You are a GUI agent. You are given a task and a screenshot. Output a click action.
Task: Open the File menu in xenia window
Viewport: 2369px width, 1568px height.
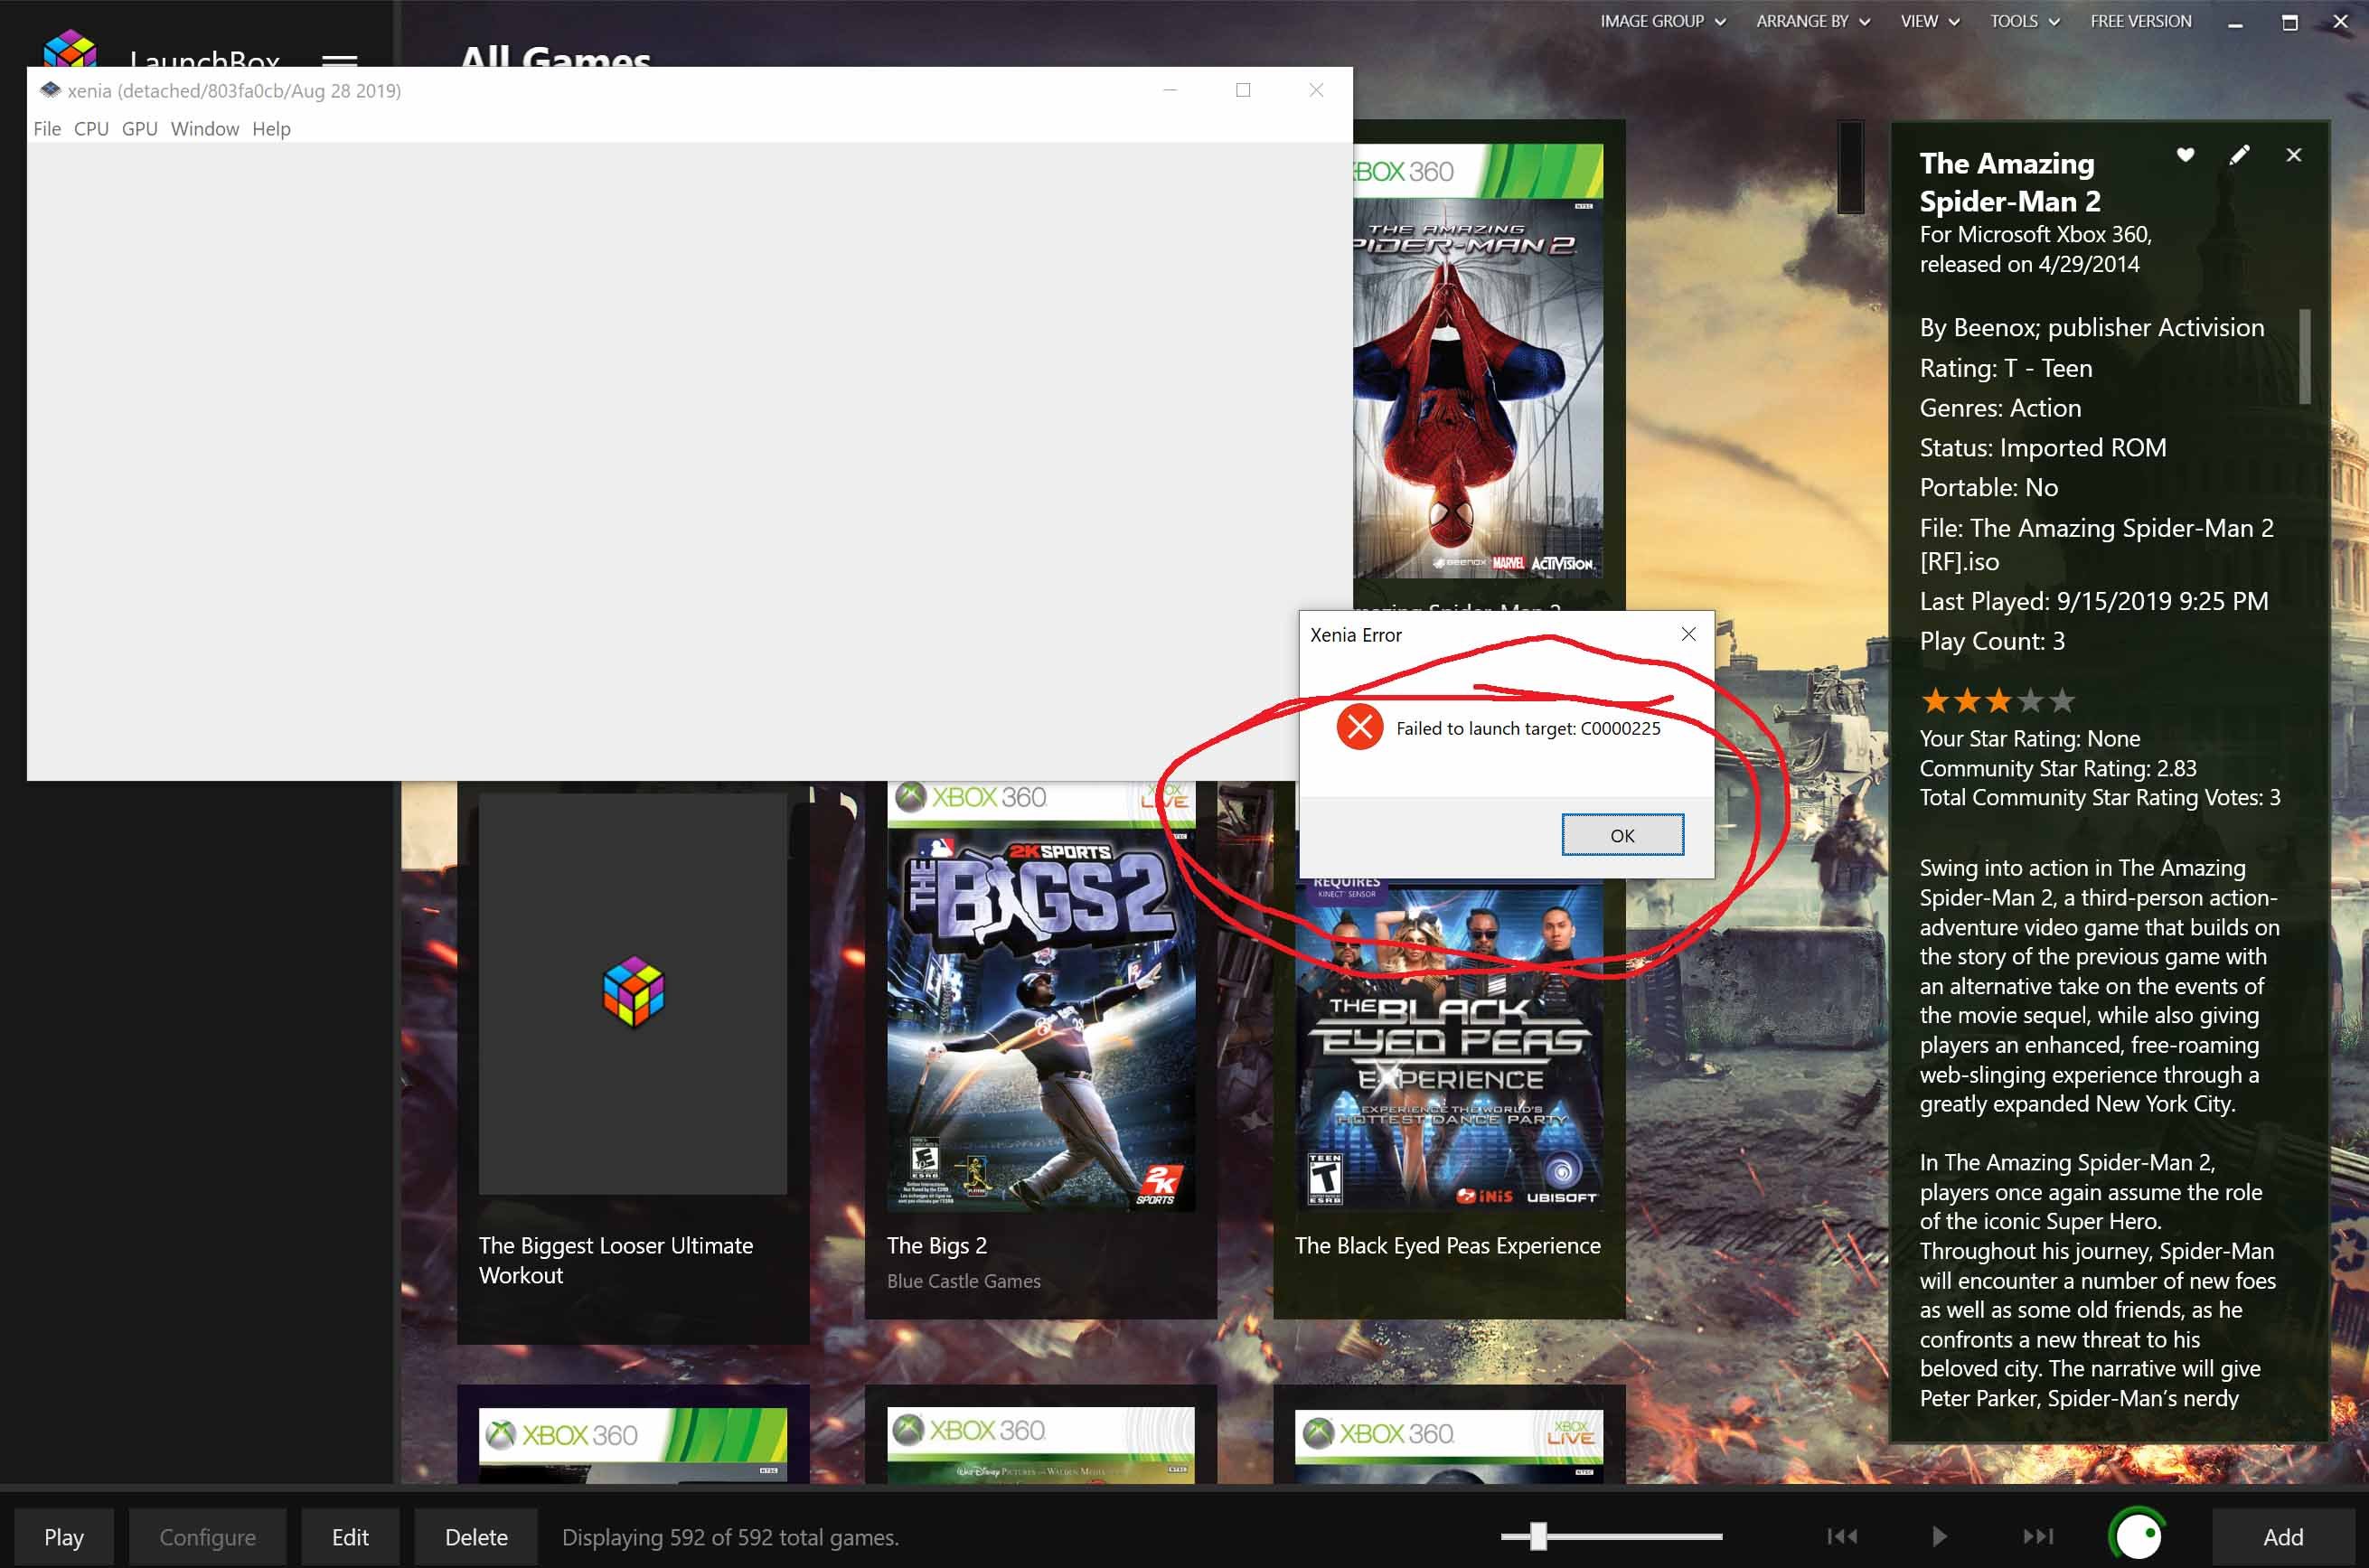47,129
